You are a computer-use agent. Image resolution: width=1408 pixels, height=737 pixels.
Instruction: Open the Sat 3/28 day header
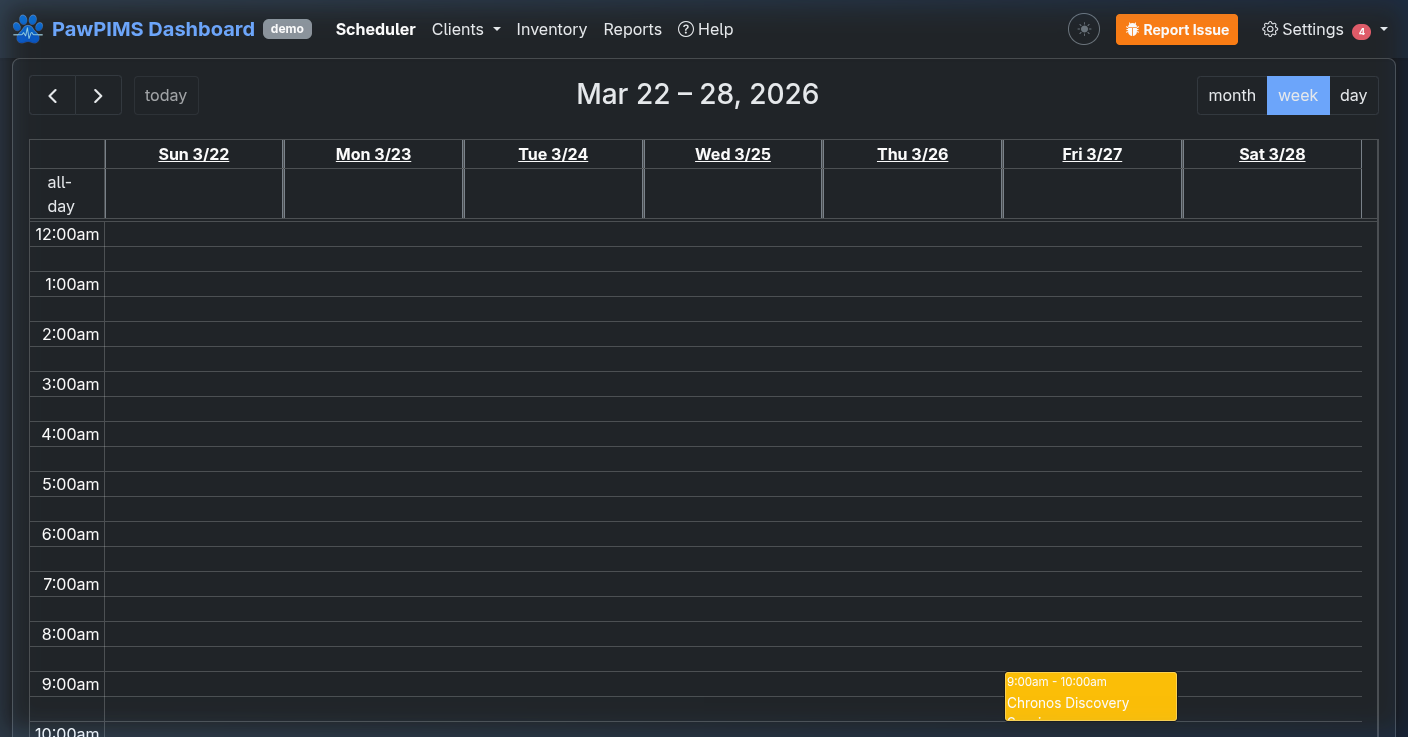(x=1272, y=154)
